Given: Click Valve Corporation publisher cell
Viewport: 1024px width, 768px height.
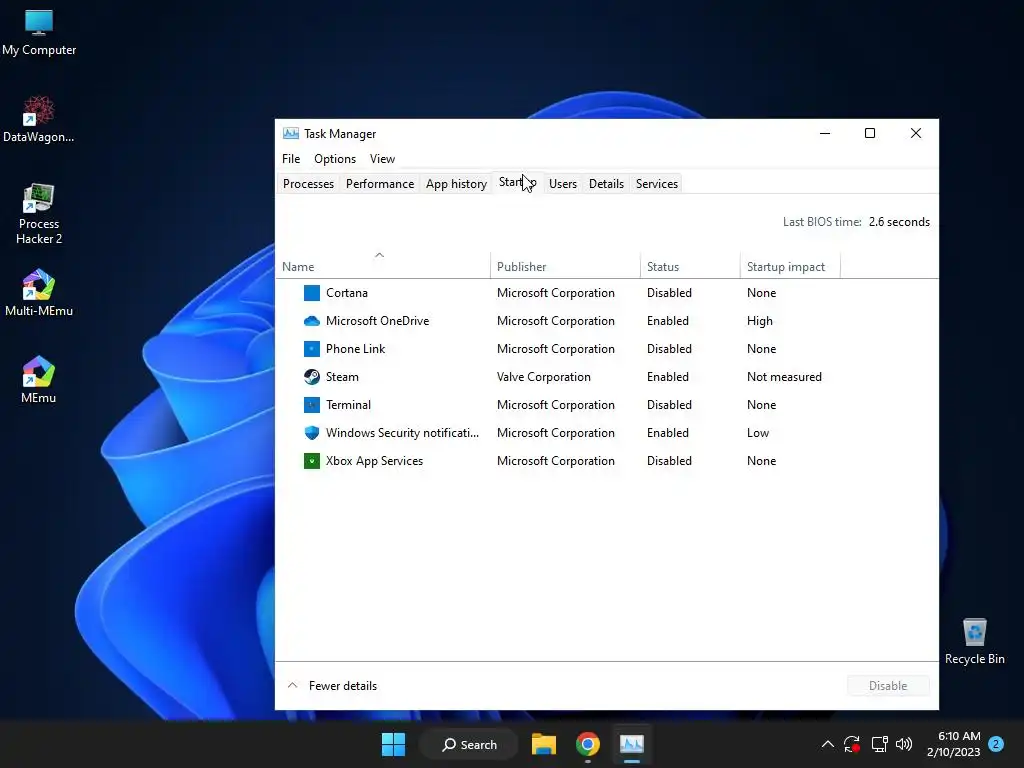Looking at the screenshot, I should pyautogui.click(x=543, y=377).
